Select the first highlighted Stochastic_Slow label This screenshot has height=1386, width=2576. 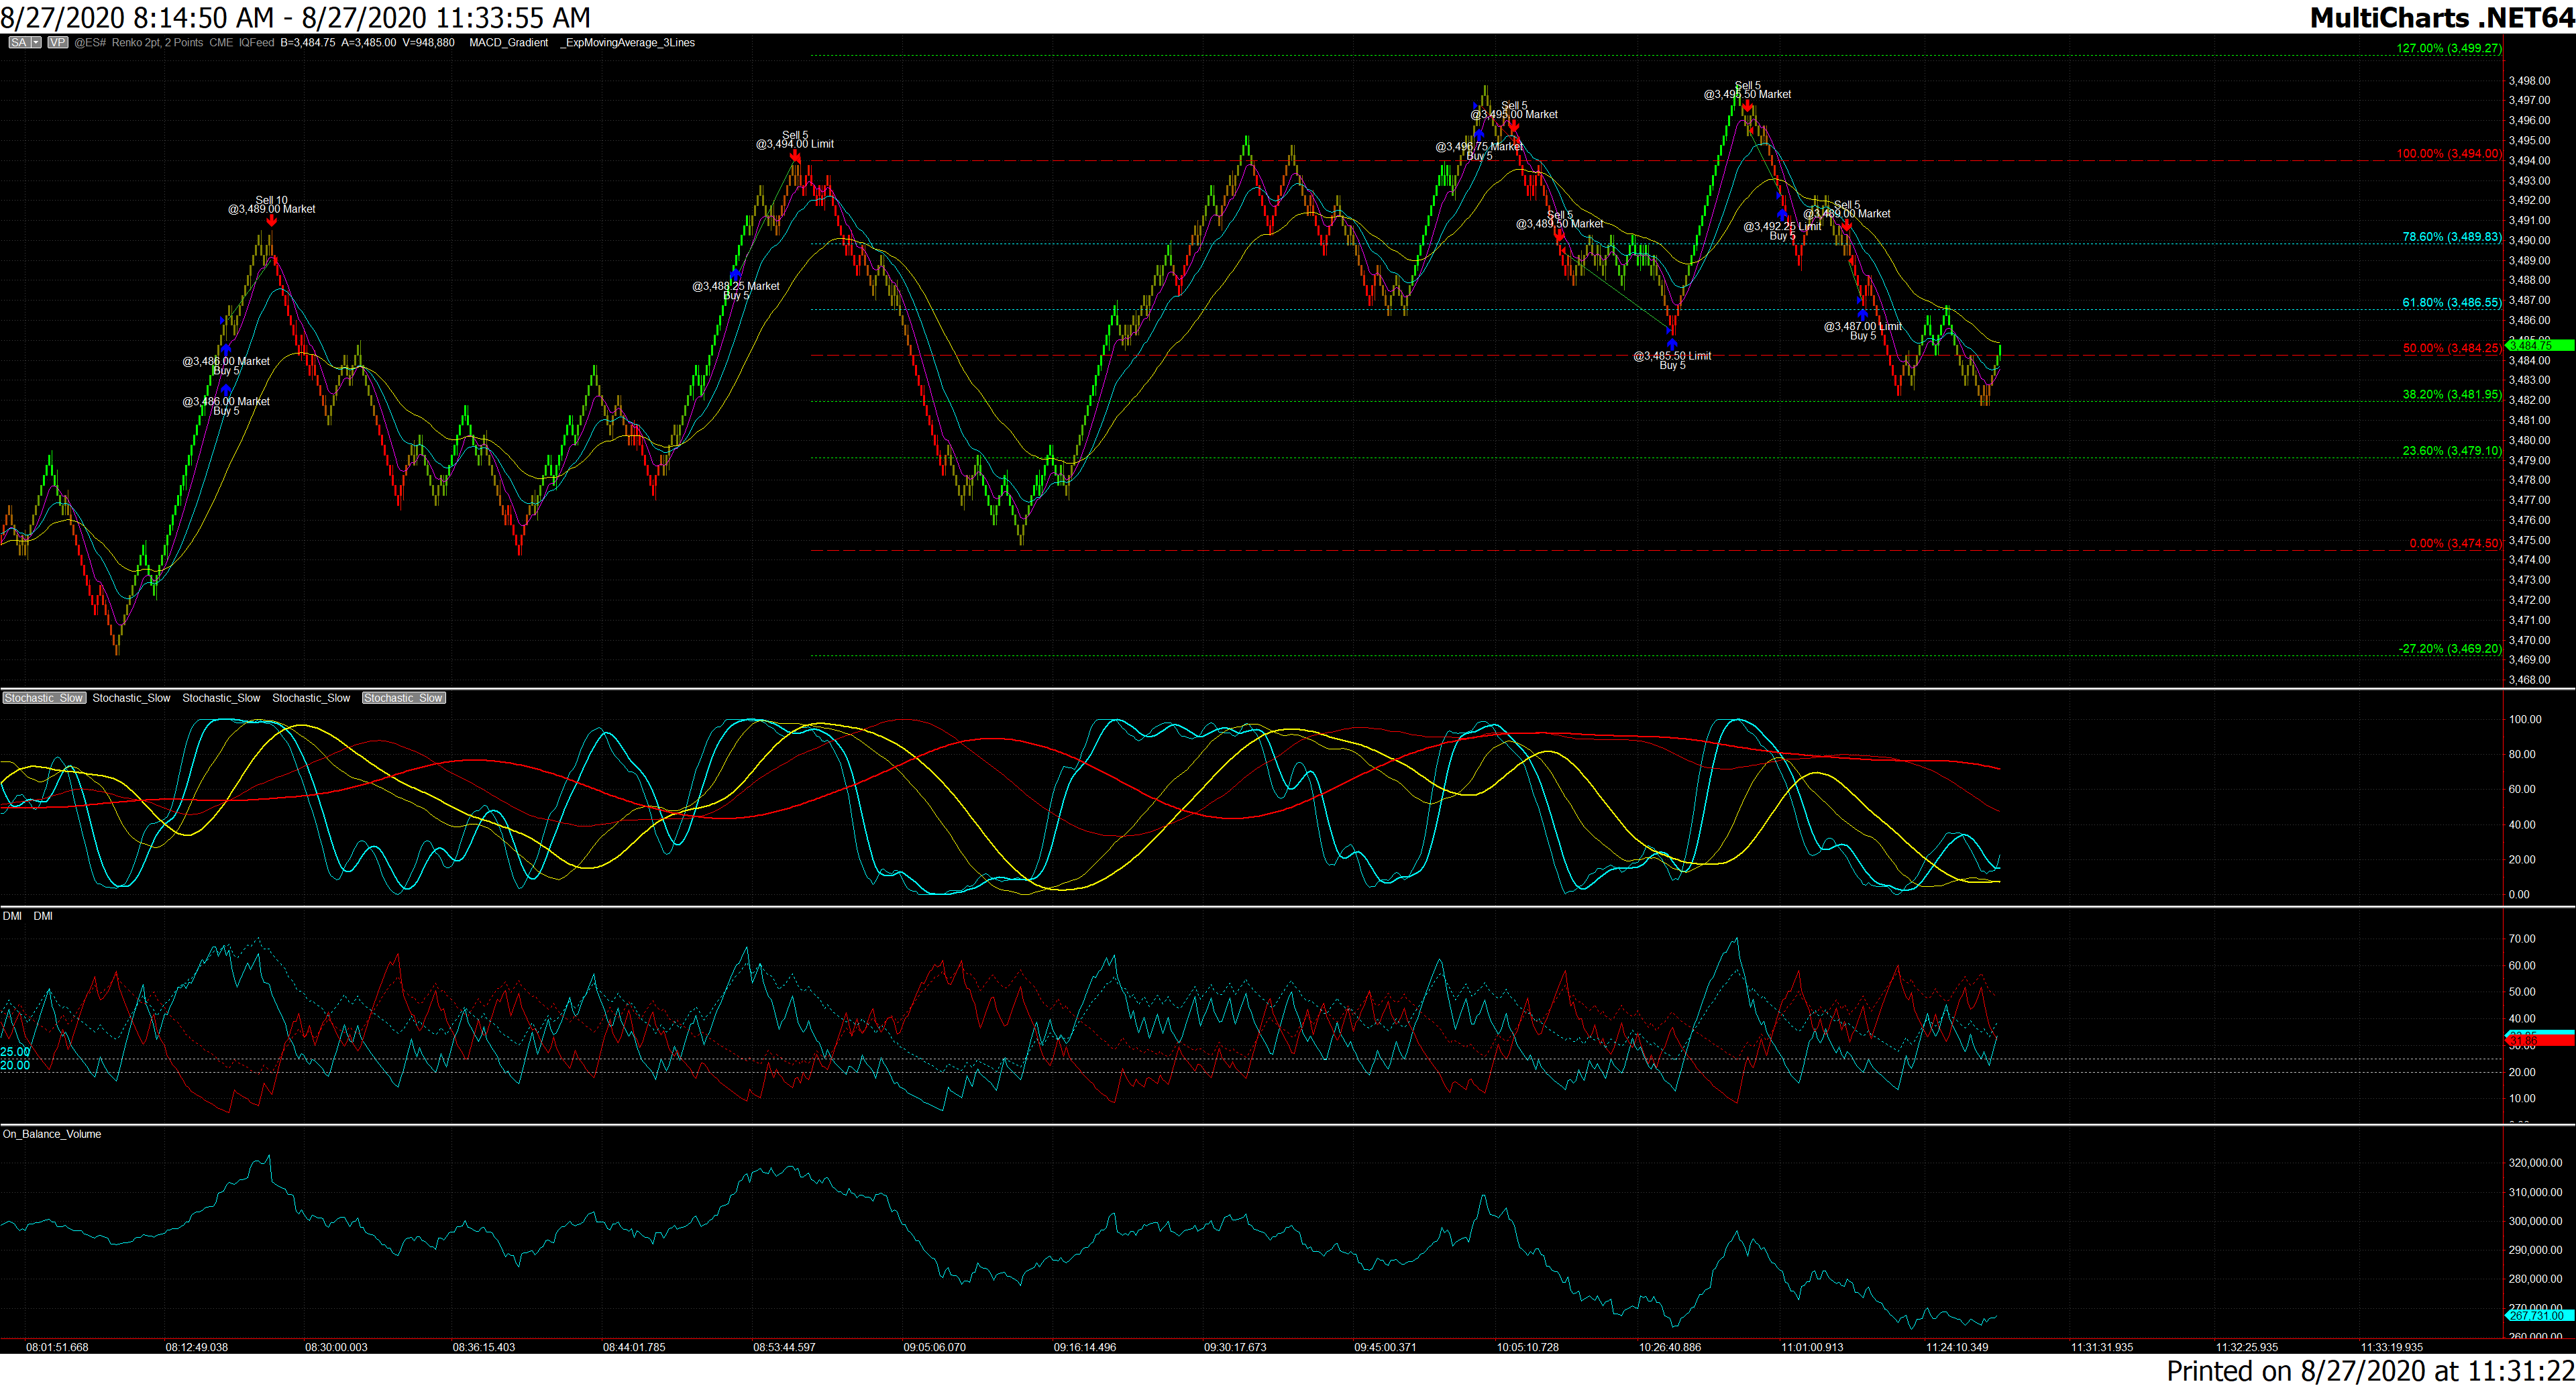44,698
